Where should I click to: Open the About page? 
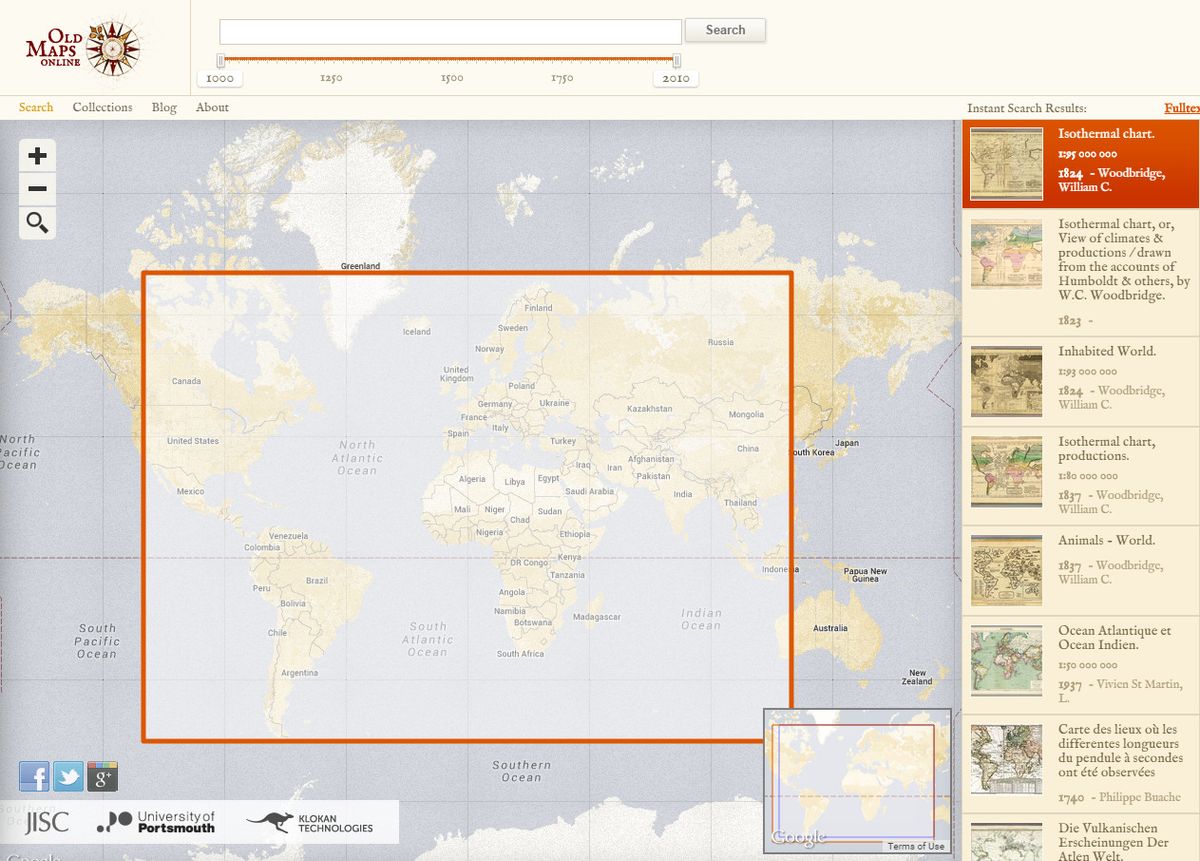(x=211, y=107)
